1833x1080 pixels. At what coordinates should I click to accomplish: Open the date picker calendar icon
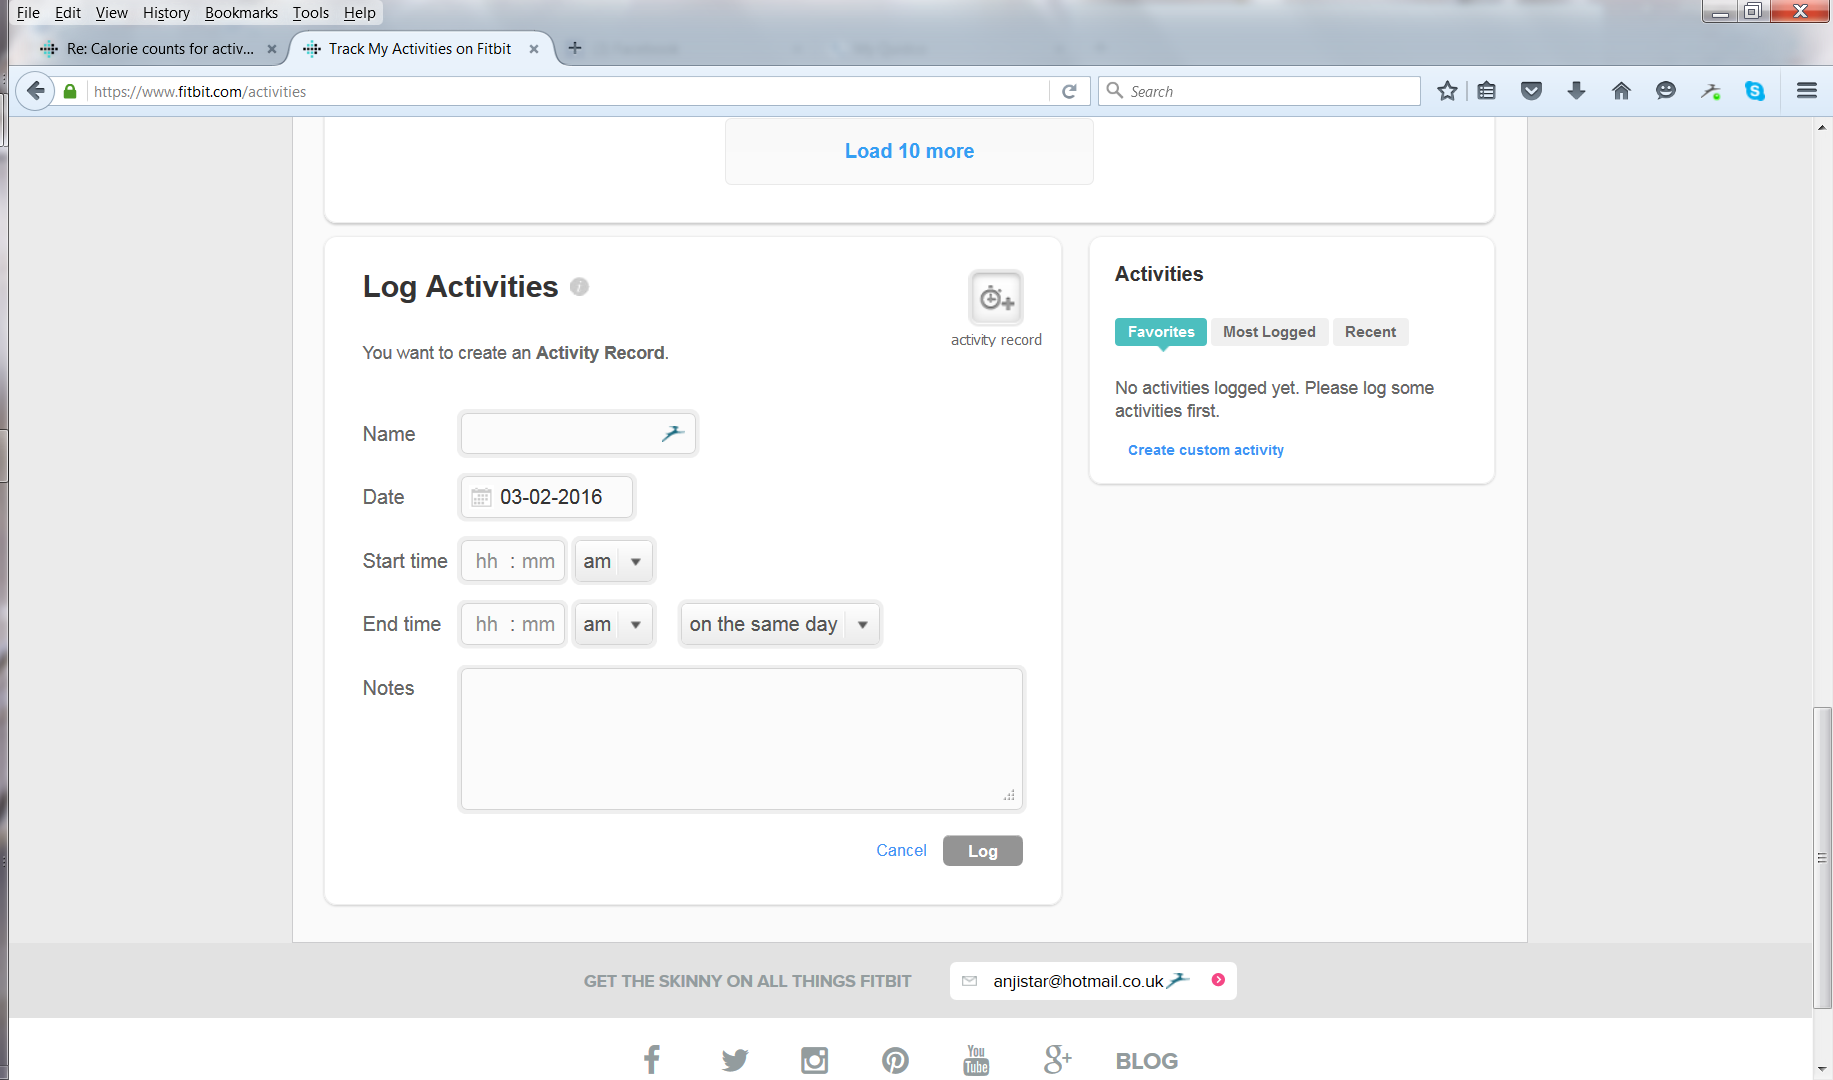(x=481, y=498)
